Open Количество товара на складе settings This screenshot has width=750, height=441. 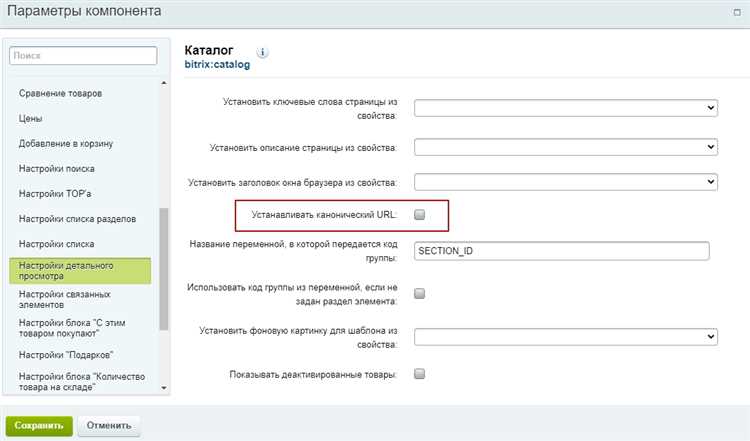(x=82, y=382)
